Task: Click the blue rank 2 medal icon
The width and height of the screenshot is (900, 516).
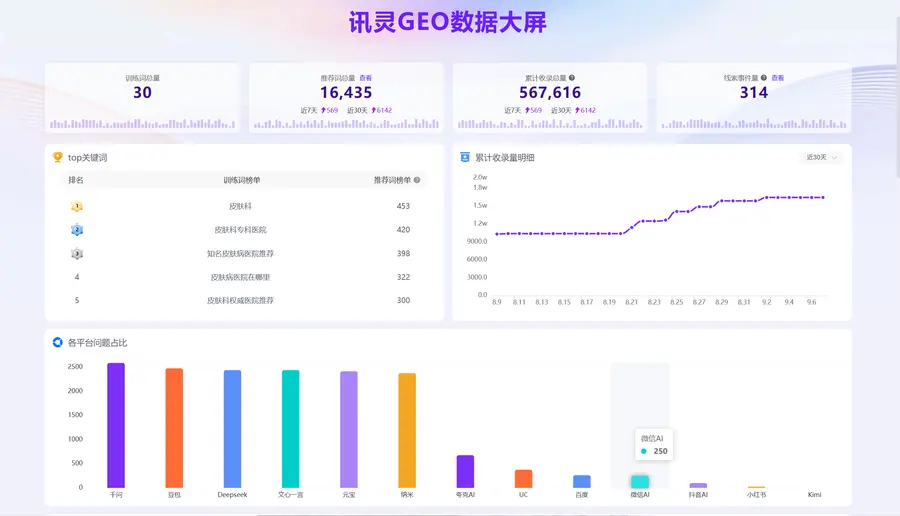Action: pos(77,230)
